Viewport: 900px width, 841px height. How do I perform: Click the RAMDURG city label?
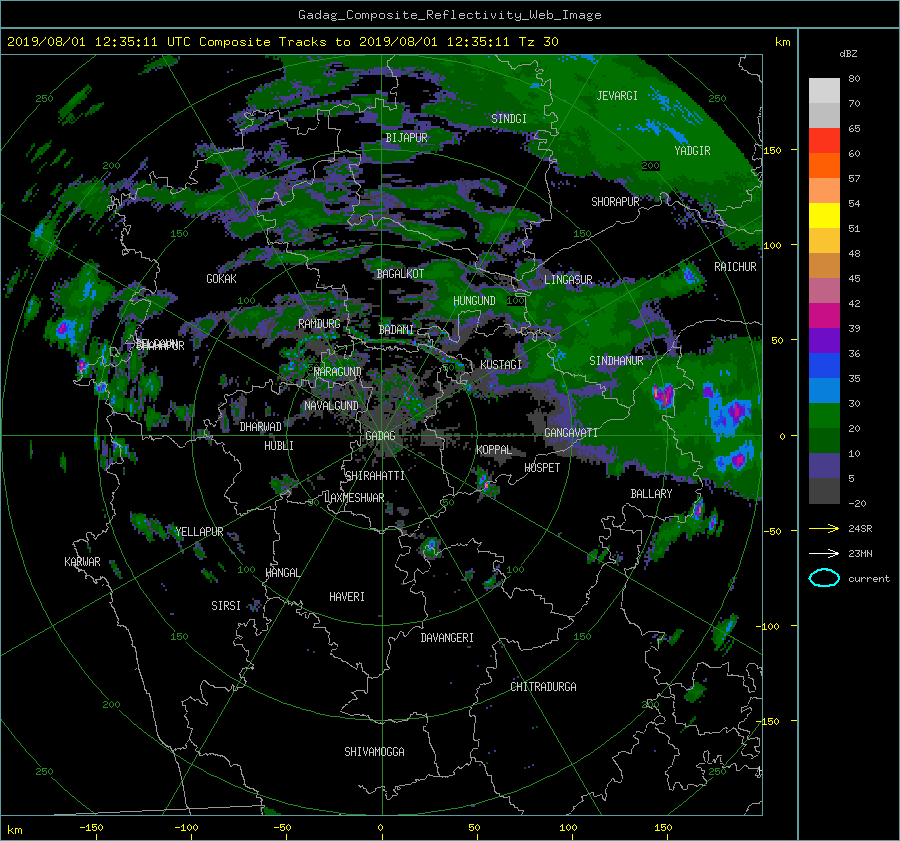point(319,324)
